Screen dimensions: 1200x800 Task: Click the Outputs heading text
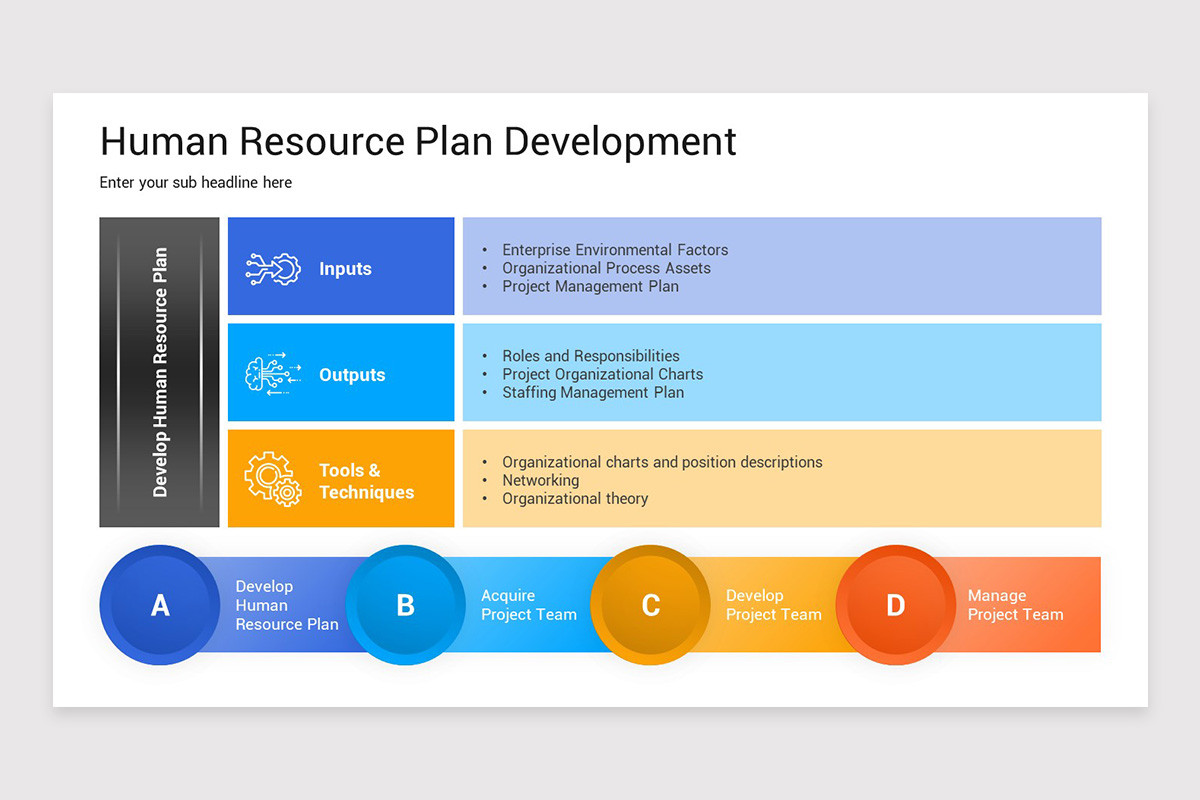[x=352, y=375]
